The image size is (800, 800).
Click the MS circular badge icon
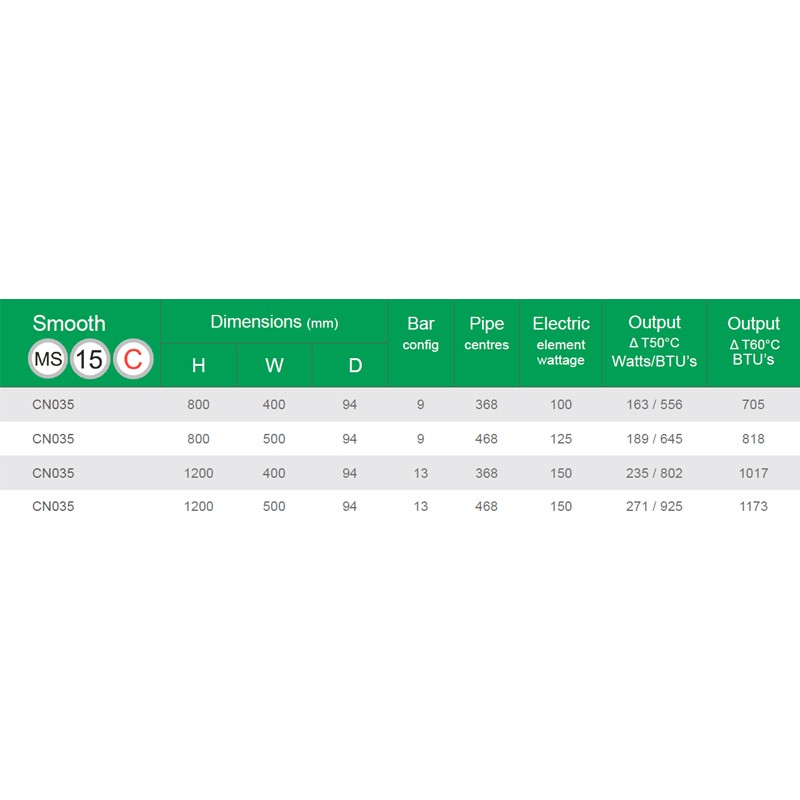47,359
